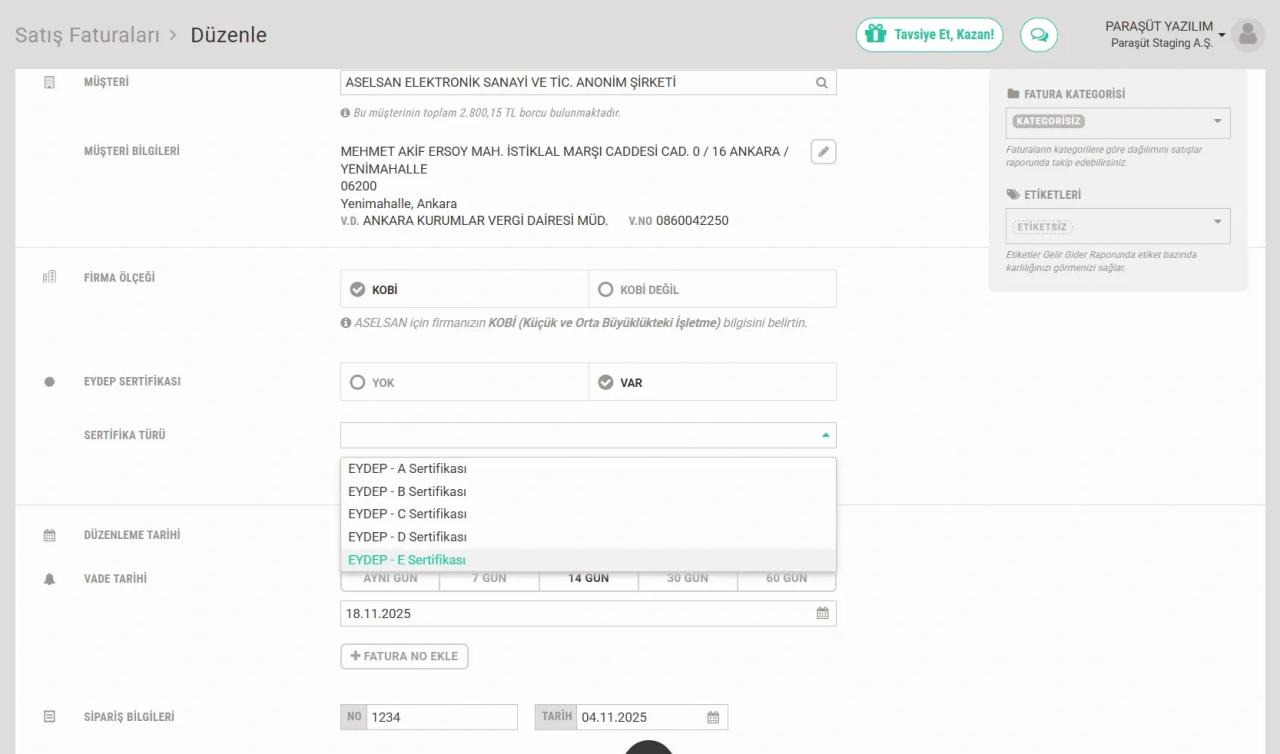Screen dimensions: 1280x754
Task: Expand the Etiketleri dropdown
Action: 1217,222
